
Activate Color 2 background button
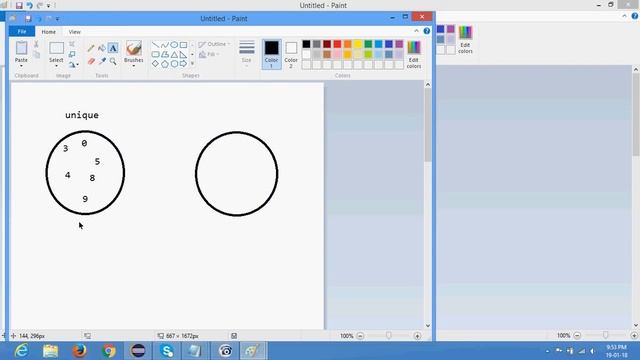point(291,54)
